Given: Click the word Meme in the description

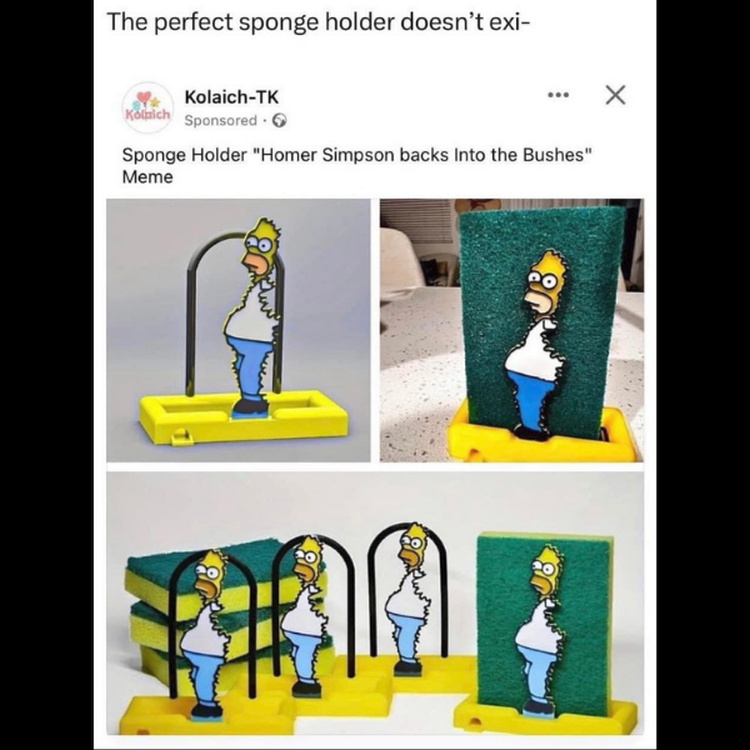Looking at the screenshot, I should point(147,177).
